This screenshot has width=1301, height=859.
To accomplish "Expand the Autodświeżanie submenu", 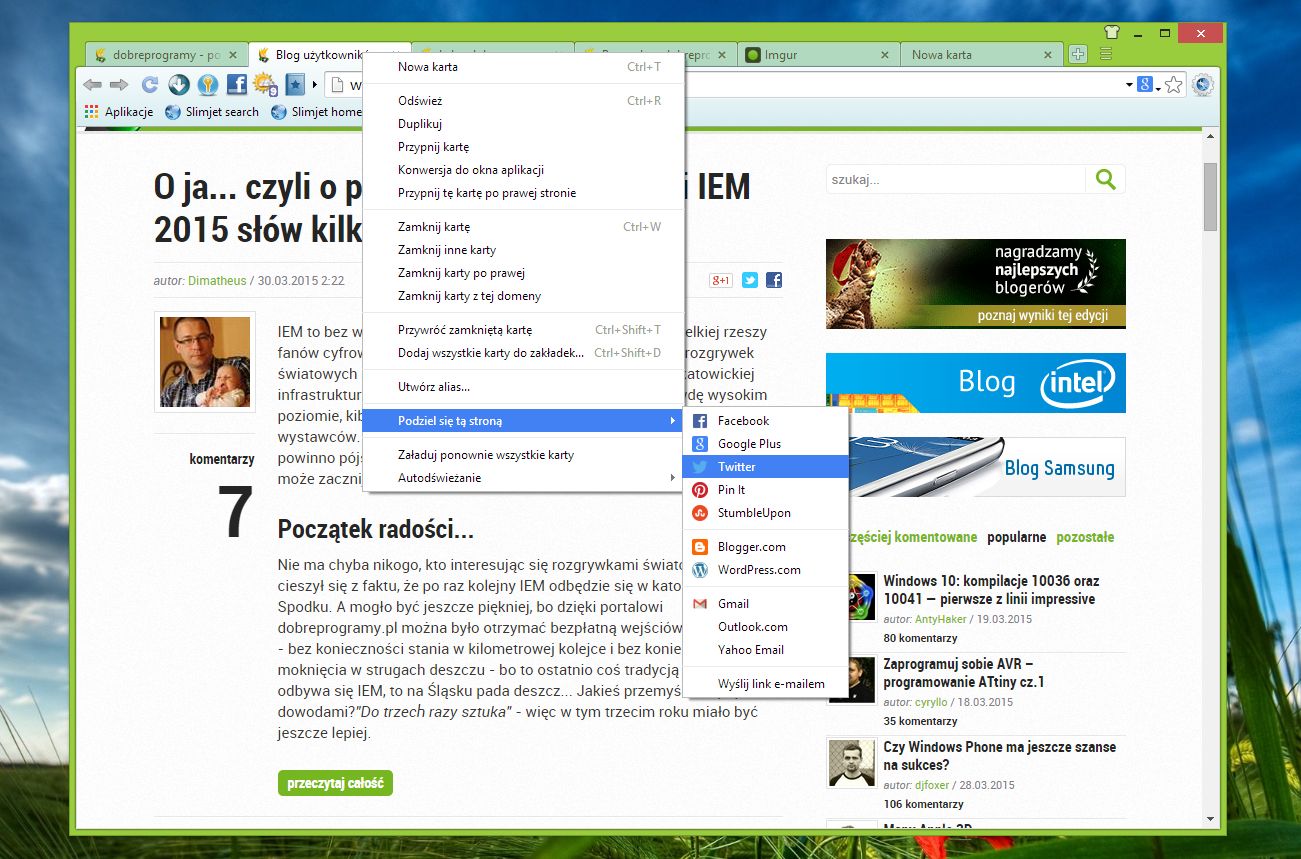I will tap(523, 478).
